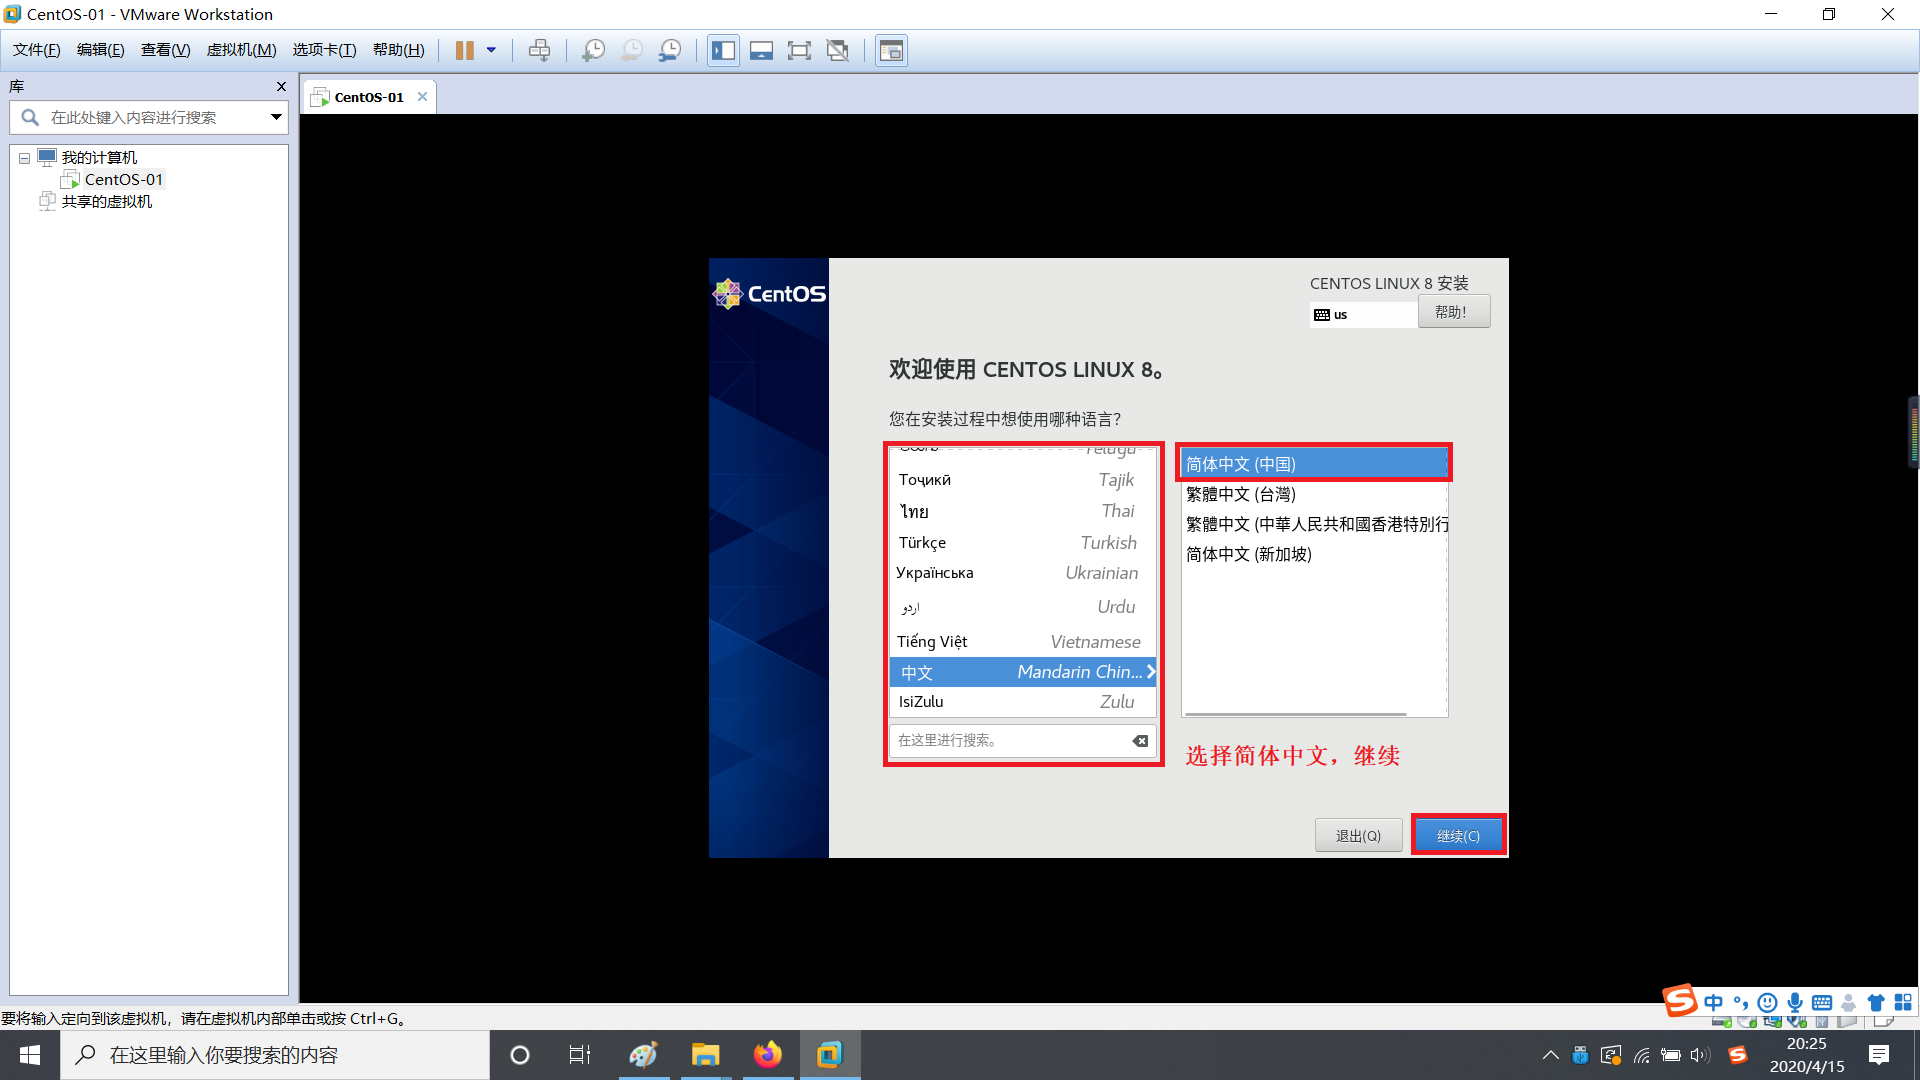Open the Windows notification center
The image size is (1920, 1080).
(x=1879, y=1055)
